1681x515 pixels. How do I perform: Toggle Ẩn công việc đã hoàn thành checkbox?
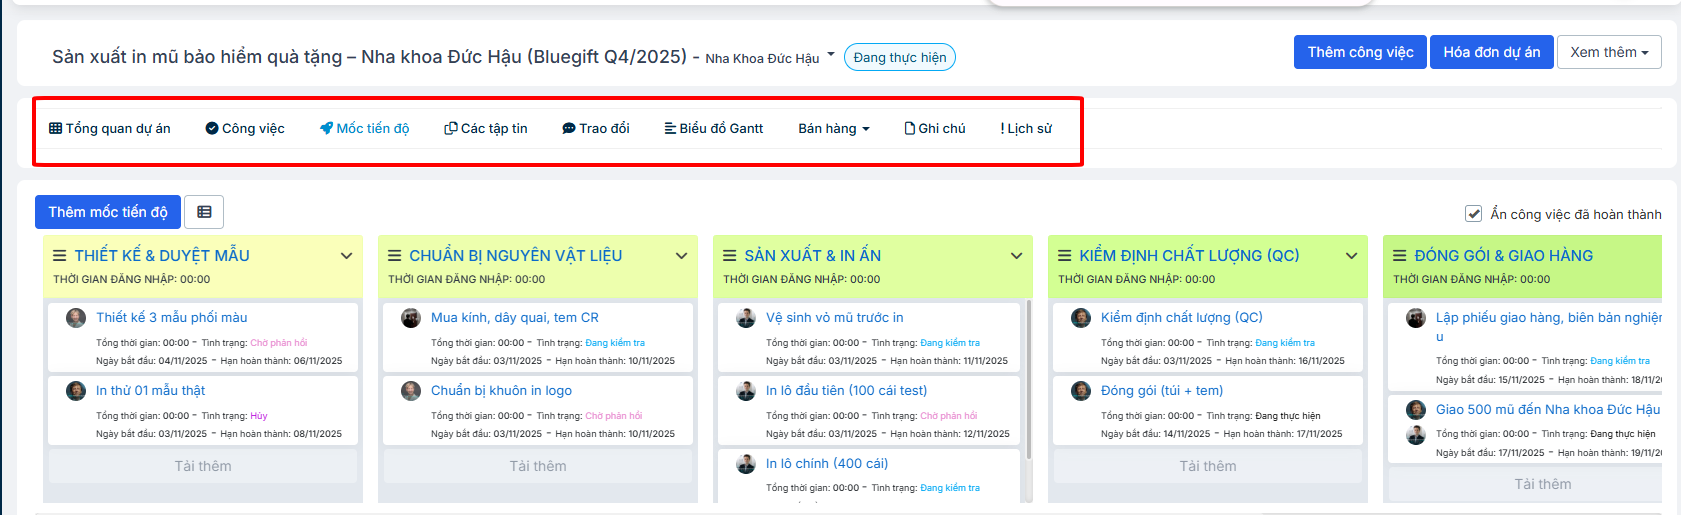1473,214
